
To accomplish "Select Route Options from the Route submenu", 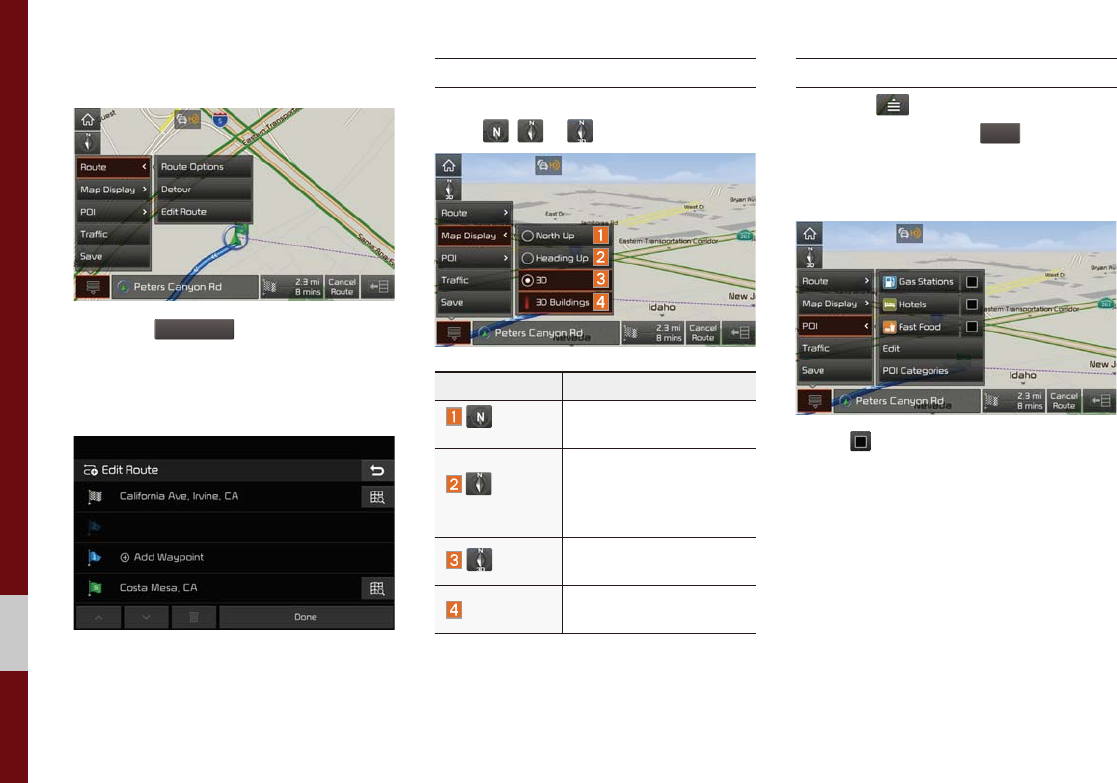I will click(204, 167).
